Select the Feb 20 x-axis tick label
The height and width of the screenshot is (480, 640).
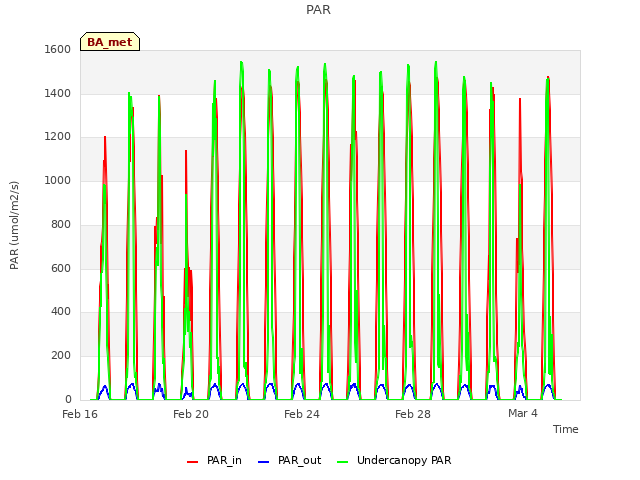point(191,414)
